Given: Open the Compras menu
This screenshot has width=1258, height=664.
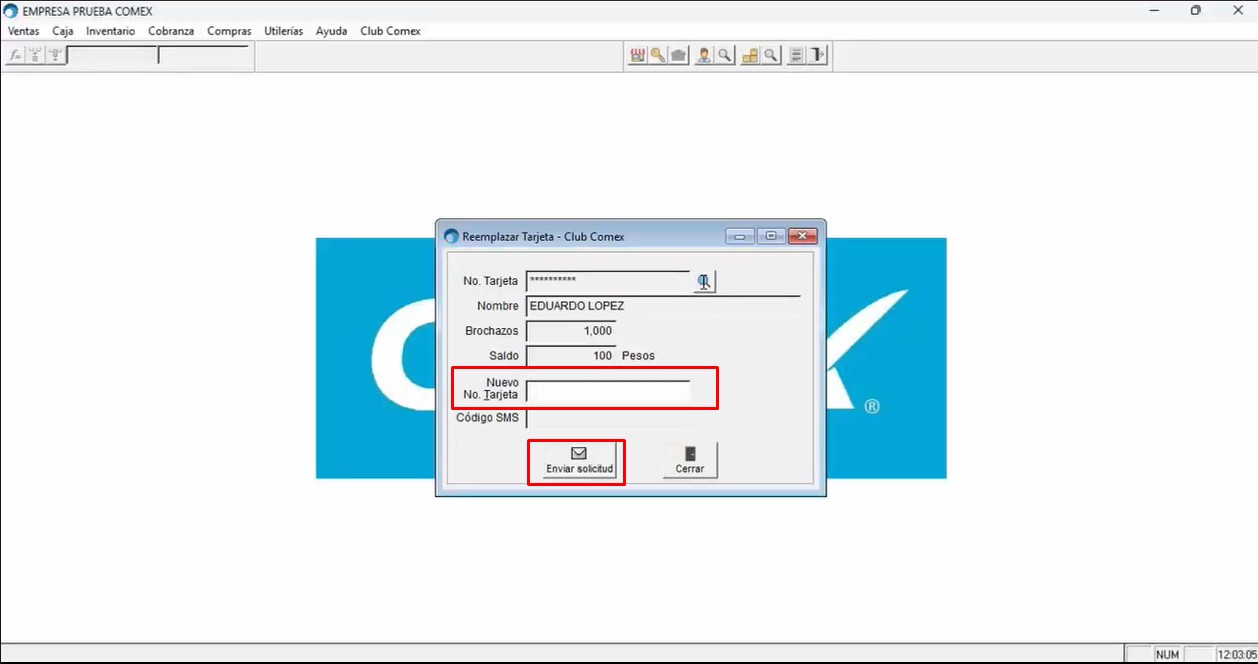Looking at the screenshot, I should pyautogui.click(x=229, y=31).
